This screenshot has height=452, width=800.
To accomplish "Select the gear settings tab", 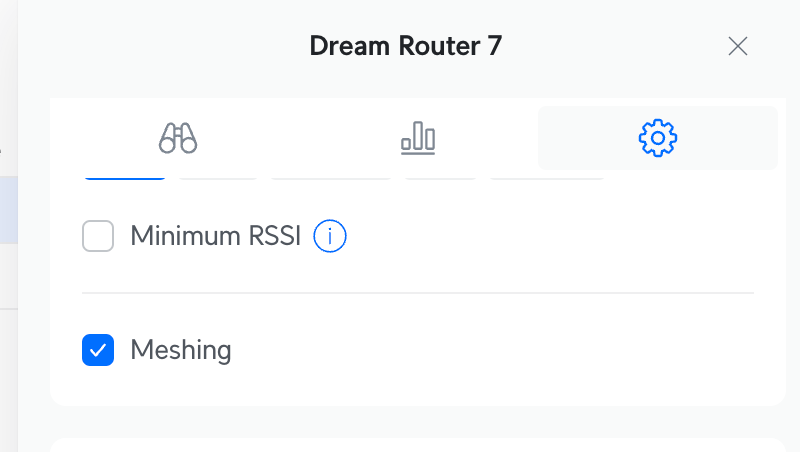I will pos(657,137).
